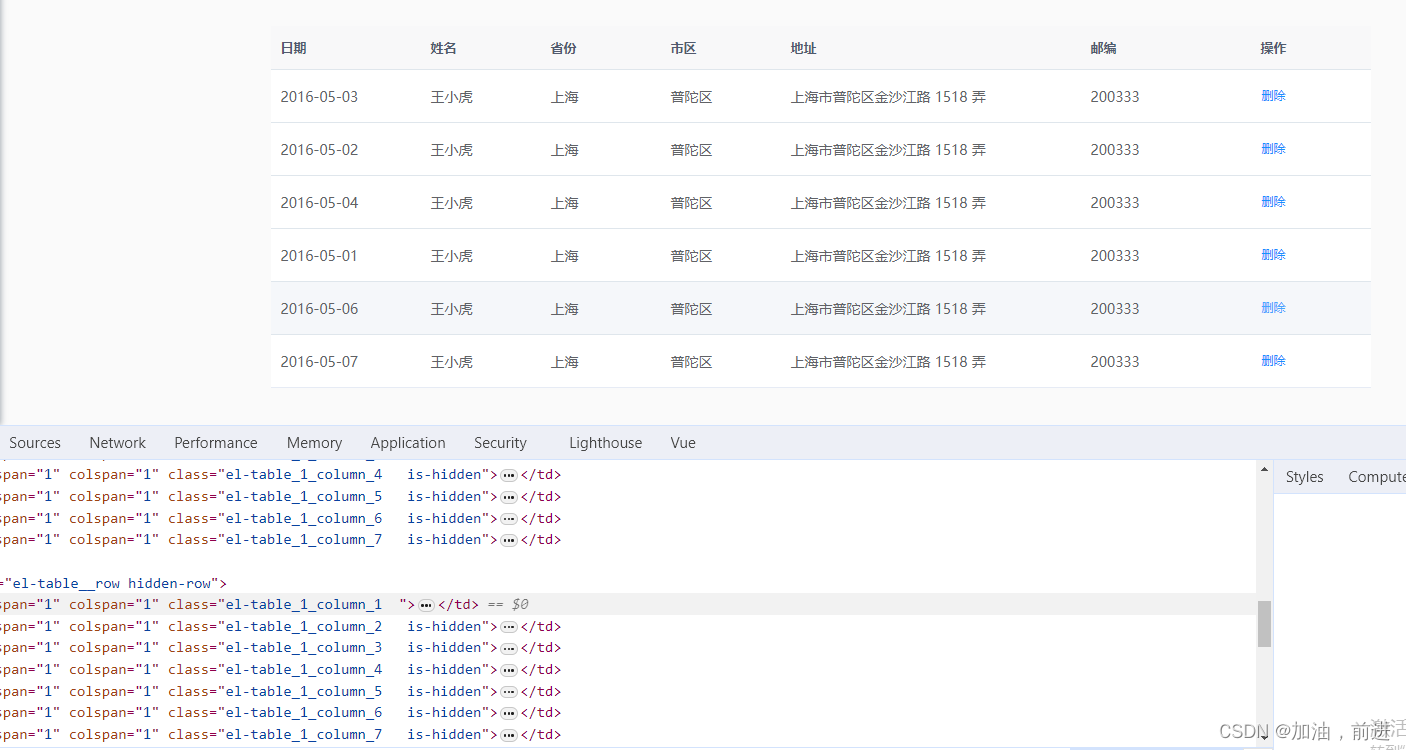1406x750 pixels.
Task: Click the 姓名 column header
Action: click(x=444, y=48)
